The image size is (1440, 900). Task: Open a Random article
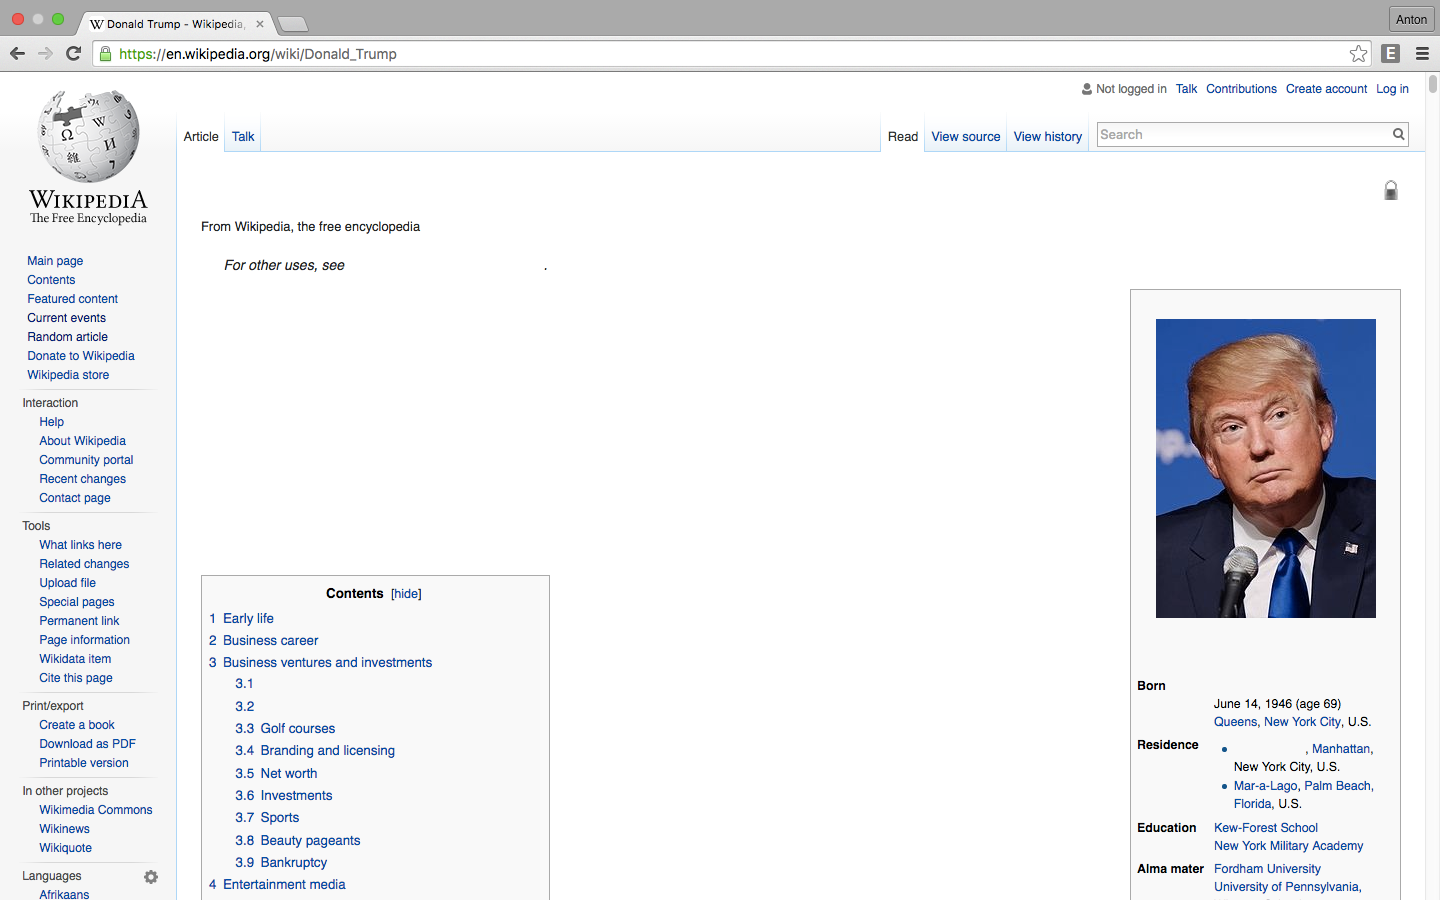point(67,337)
